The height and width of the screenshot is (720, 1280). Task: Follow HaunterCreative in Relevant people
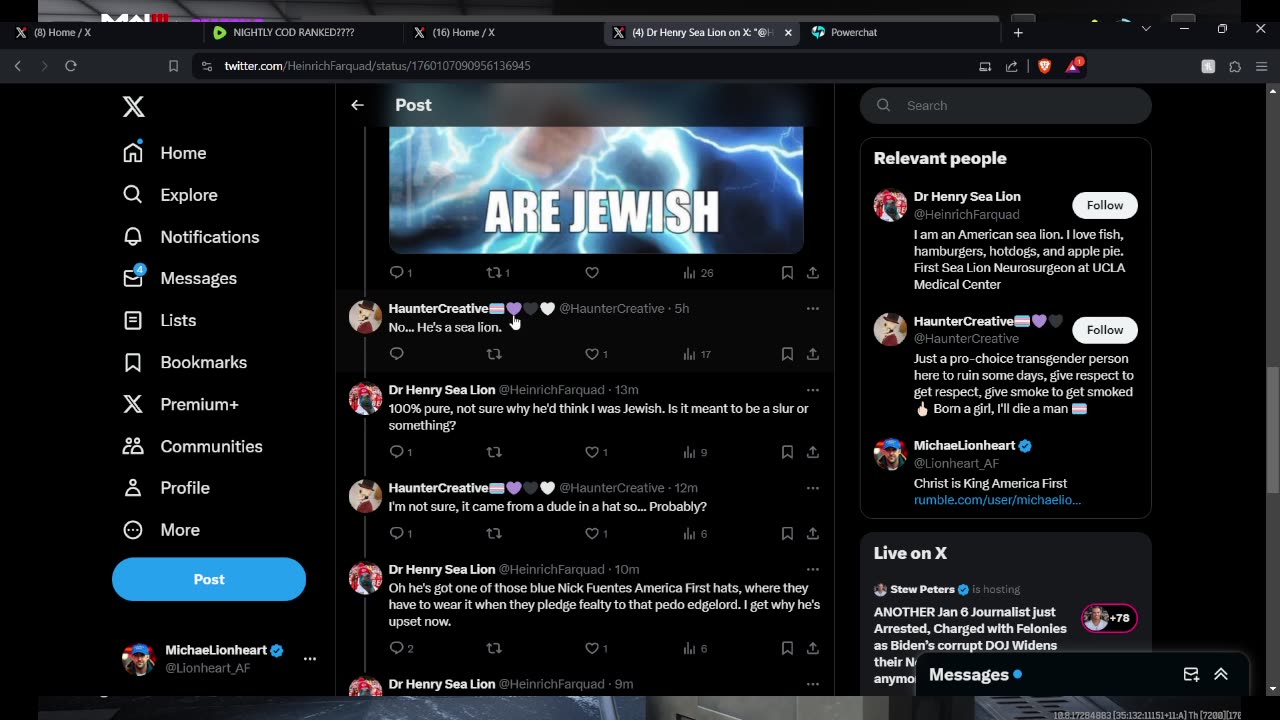pyautogui.click(x=1105, y=330)
